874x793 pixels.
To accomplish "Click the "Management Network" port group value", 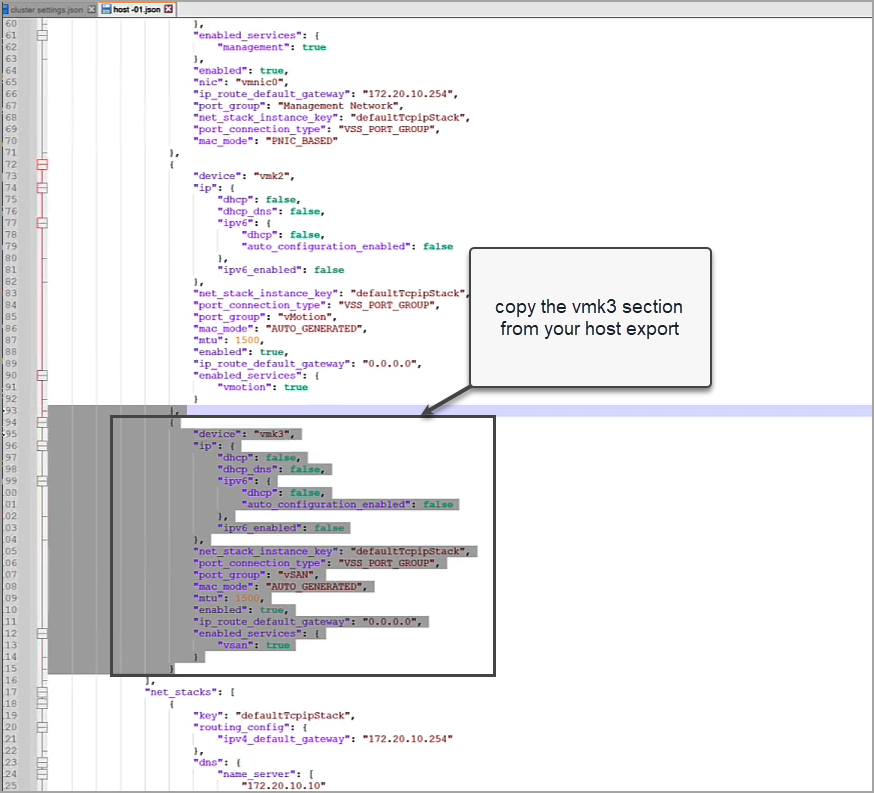I will (x=337, y=106).
